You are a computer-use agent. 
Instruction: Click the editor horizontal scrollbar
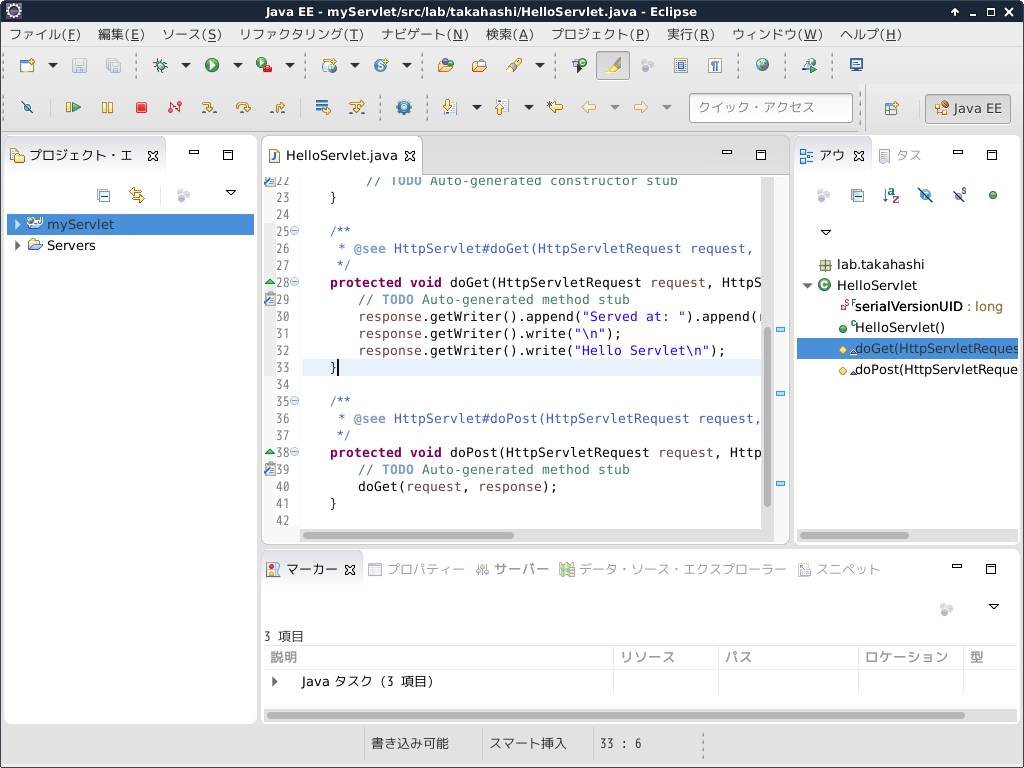click(x=408, y=536)
